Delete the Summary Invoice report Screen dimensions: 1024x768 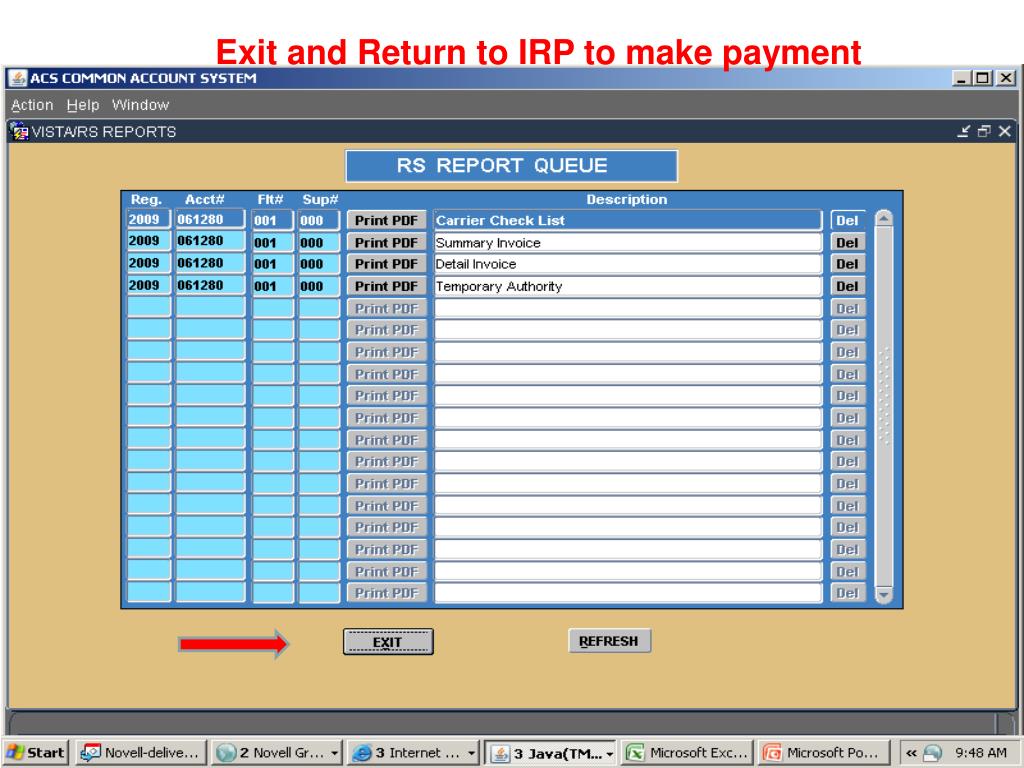(x=848, y=243)
